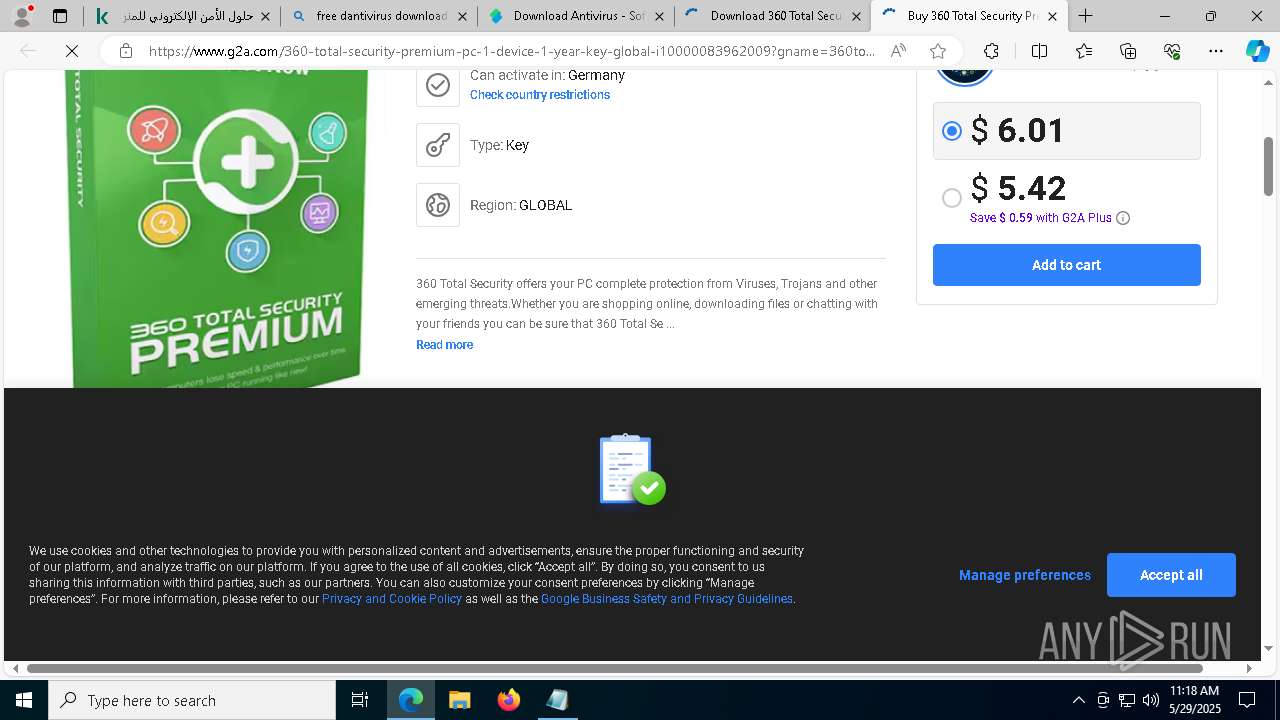Click the vertical page scrollbar thumb
This screenshot has width=1280, height=720.
(x=1268, y=165)
